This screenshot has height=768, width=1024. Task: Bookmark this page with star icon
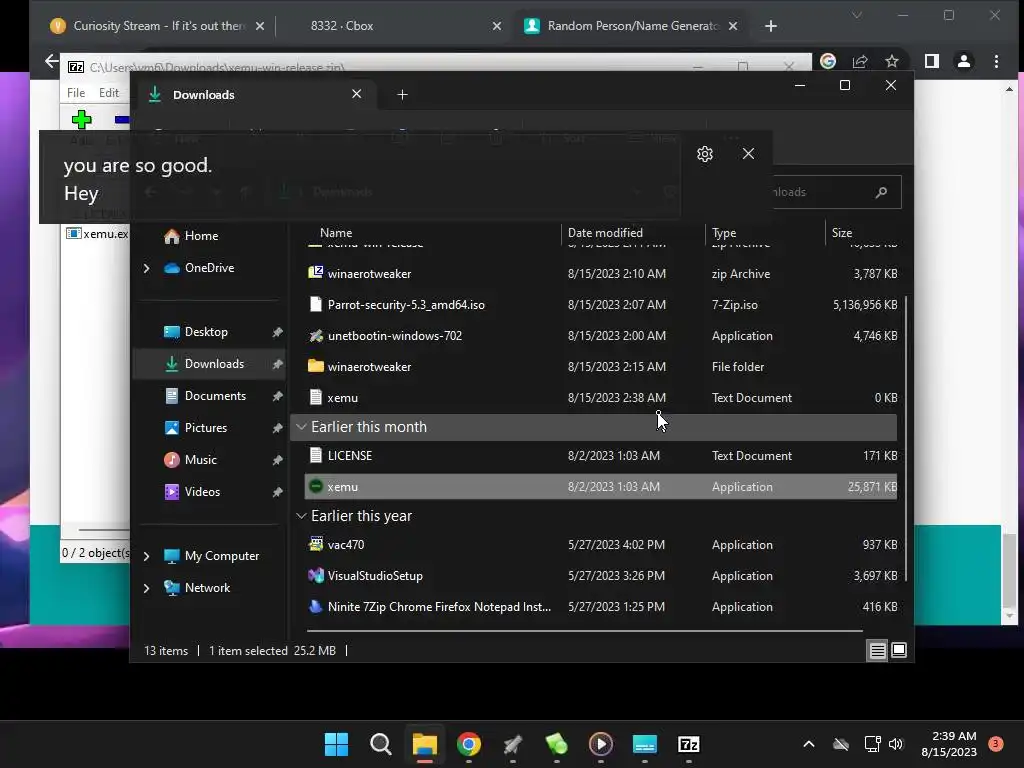tap(891, 61)
